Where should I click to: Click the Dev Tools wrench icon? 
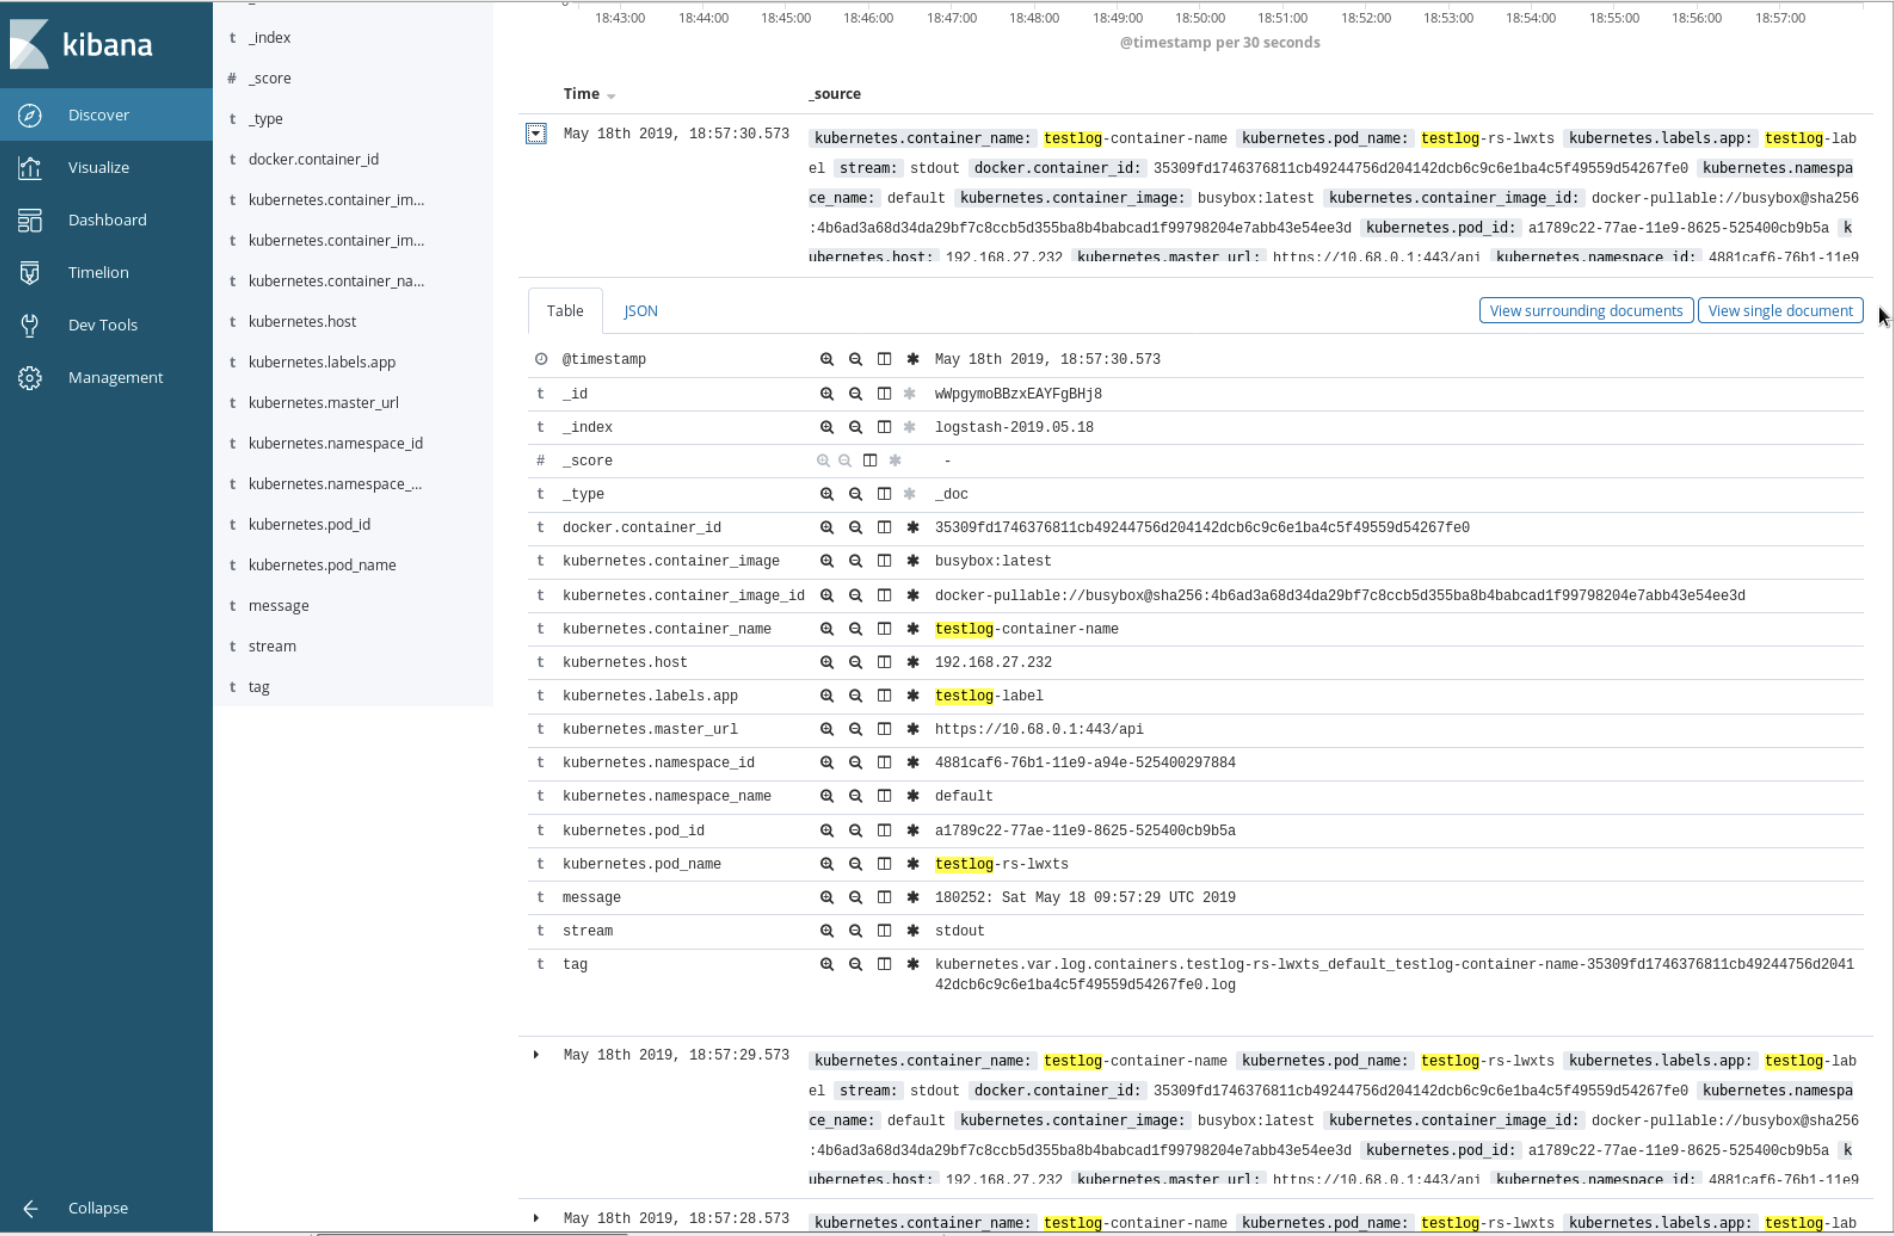30,325
